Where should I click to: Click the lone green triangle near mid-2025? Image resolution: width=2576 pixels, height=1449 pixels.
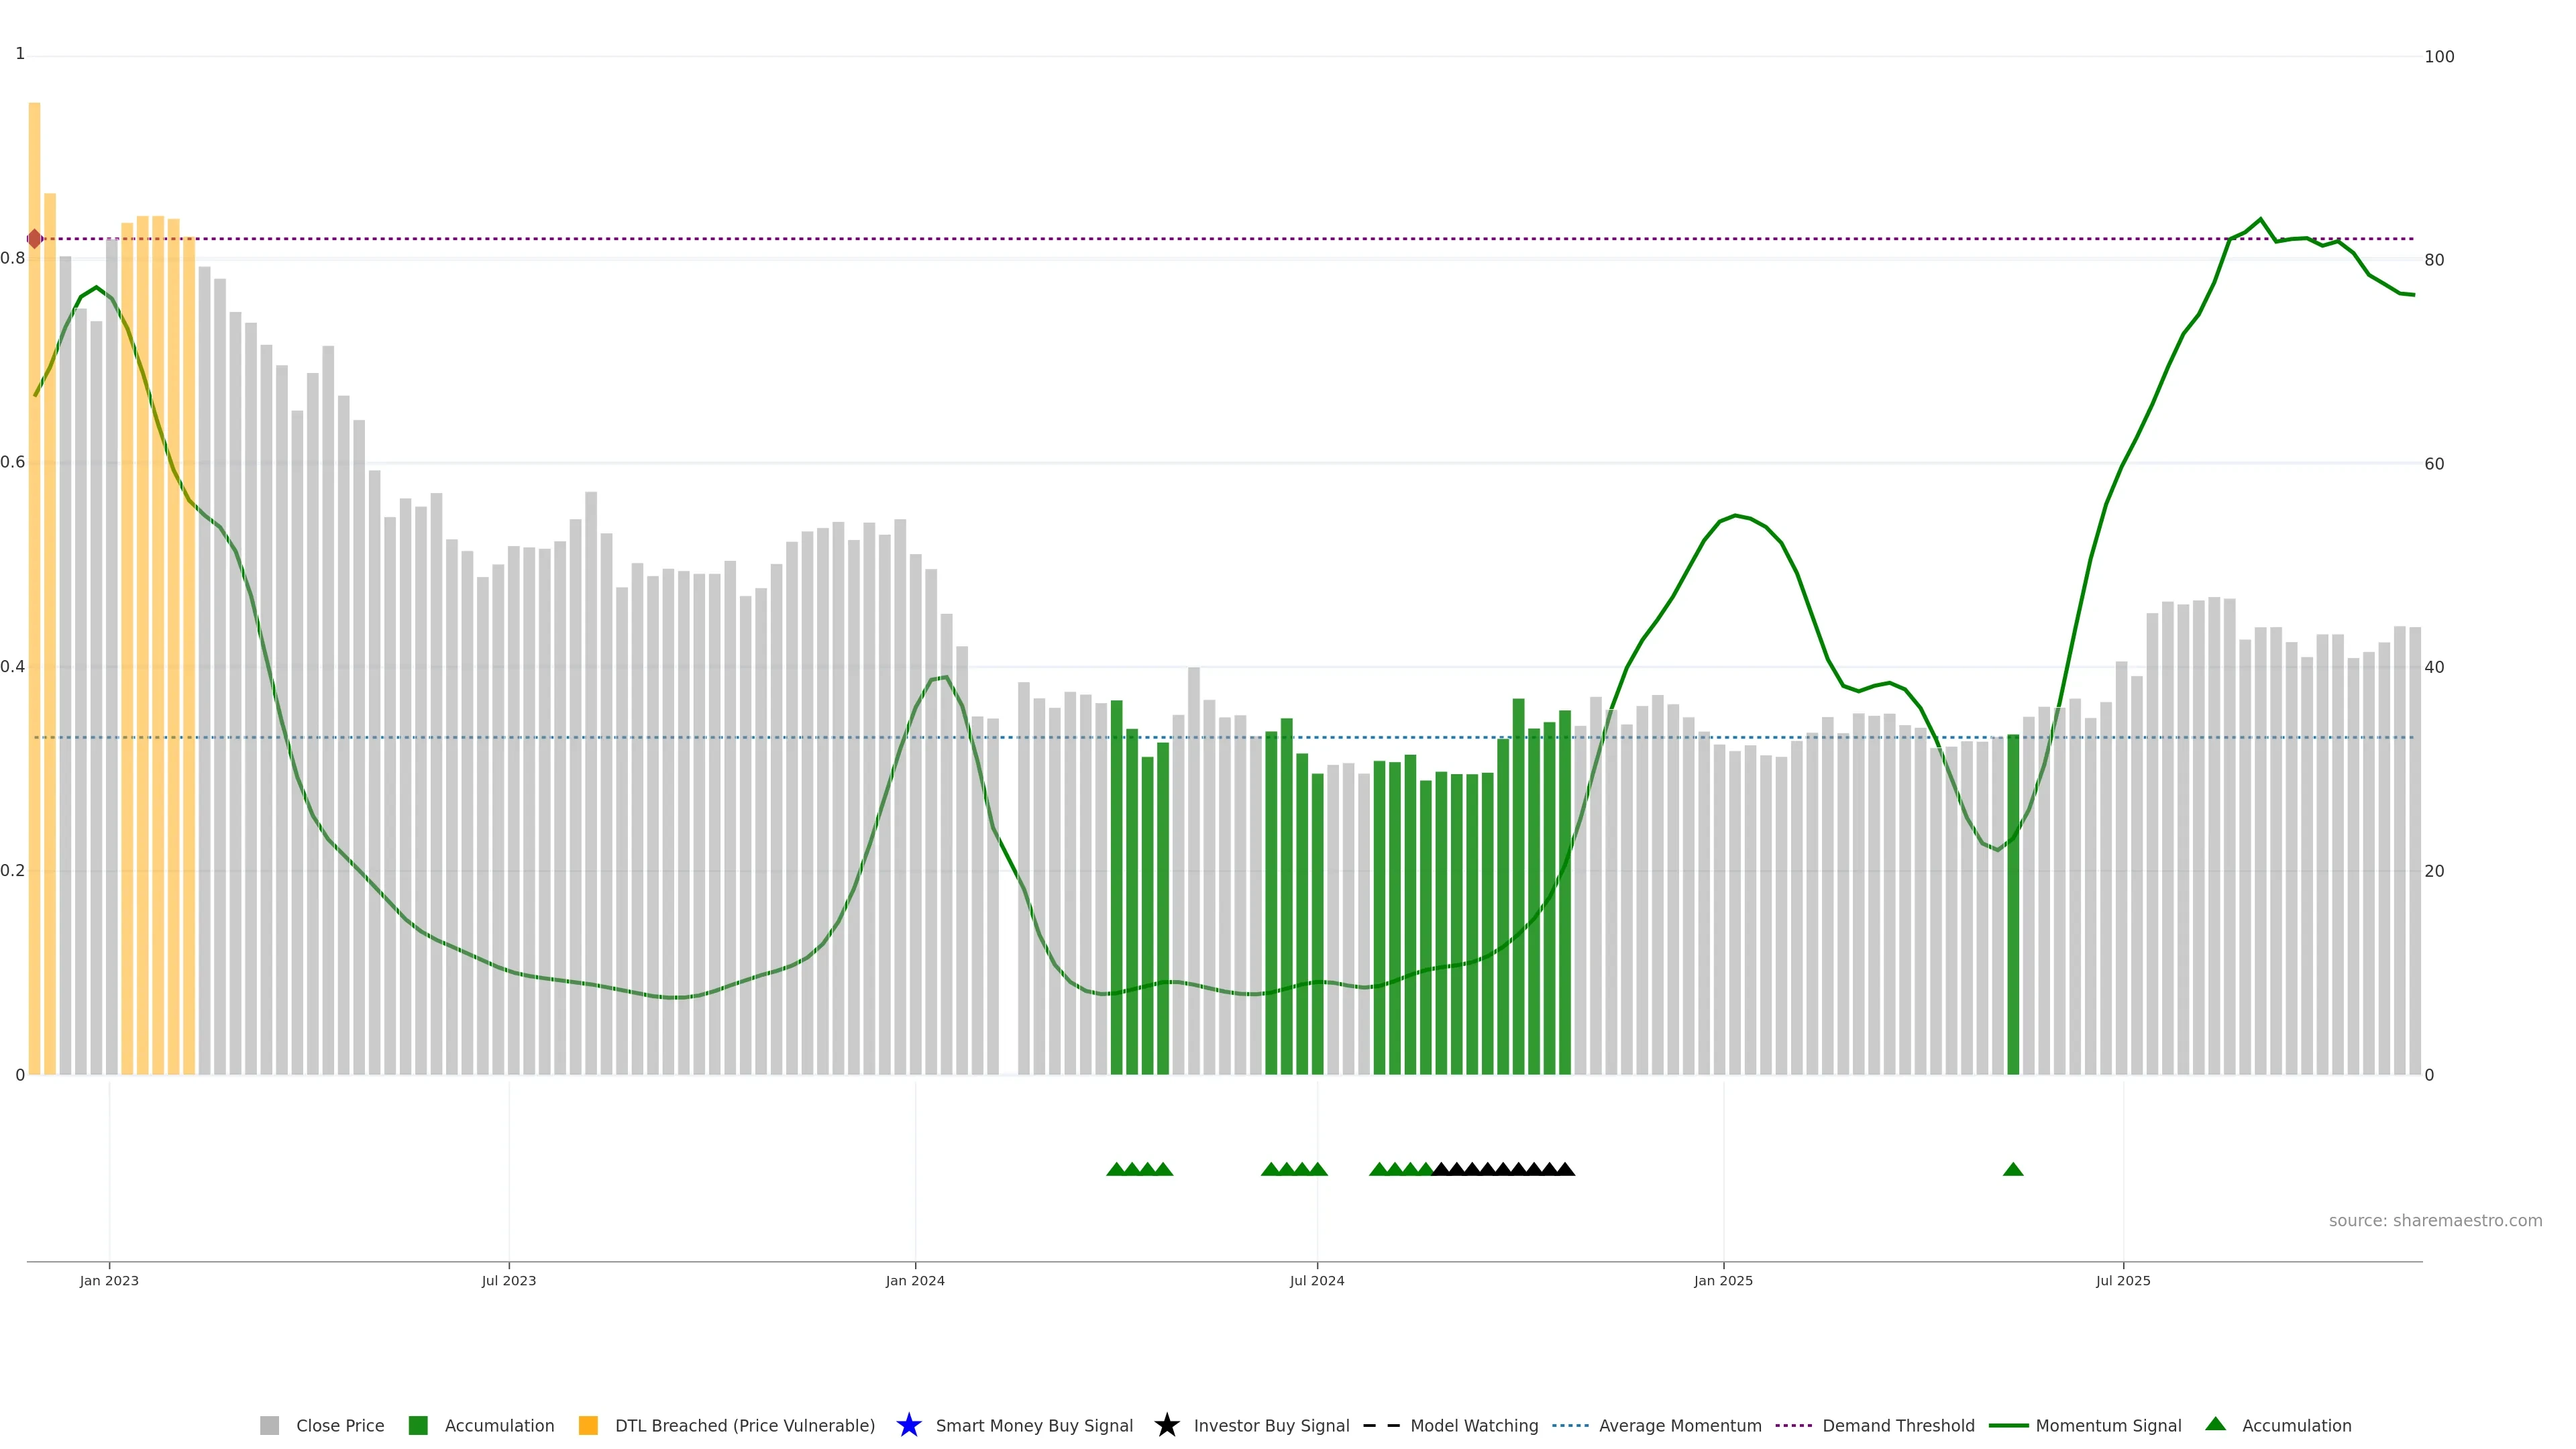pos(2013,1169)
